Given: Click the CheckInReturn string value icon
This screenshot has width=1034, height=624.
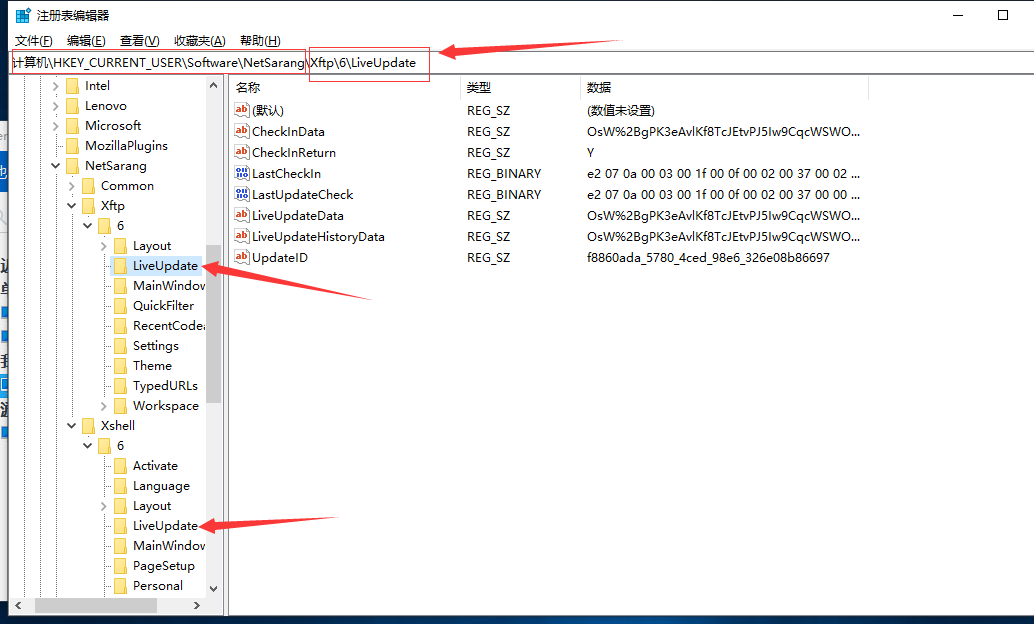Looking at the screenshot, I should pos(242,152).
